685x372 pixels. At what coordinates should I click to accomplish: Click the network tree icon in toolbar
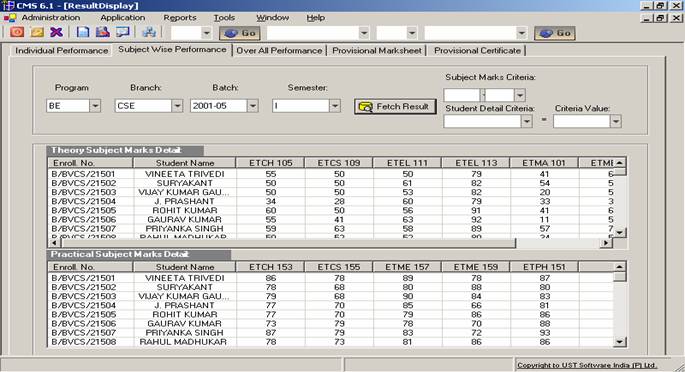click(x=149, y=32)
